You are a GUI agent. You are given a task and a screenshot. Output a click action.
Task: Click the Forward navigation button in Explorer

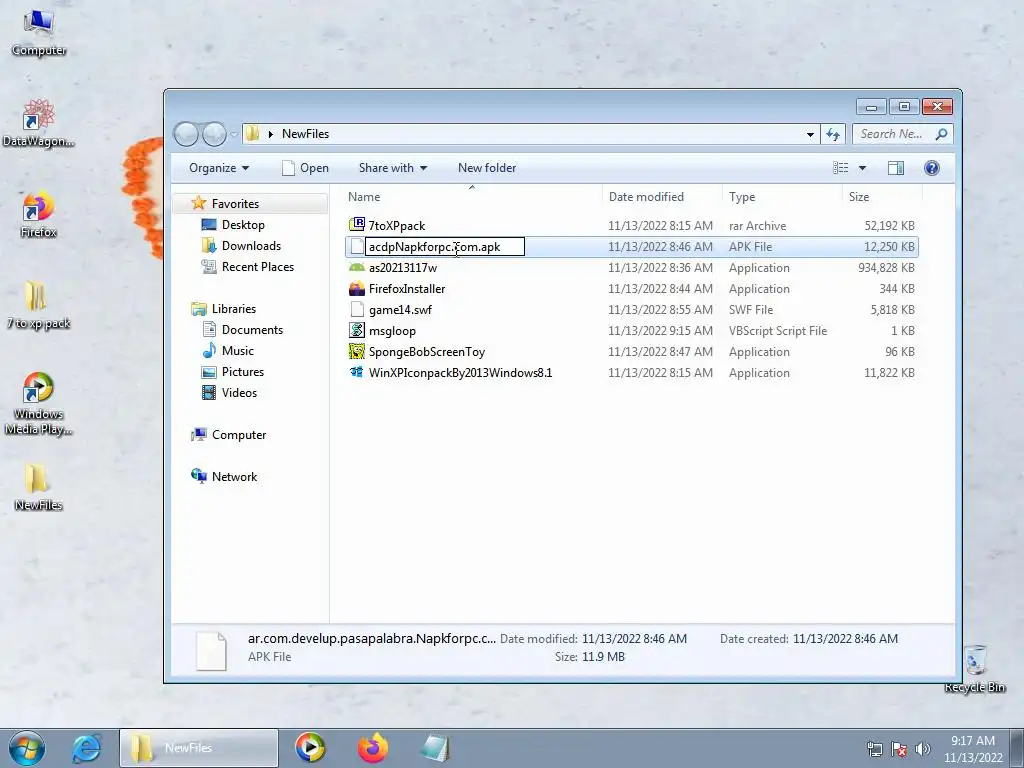(214, 134)
